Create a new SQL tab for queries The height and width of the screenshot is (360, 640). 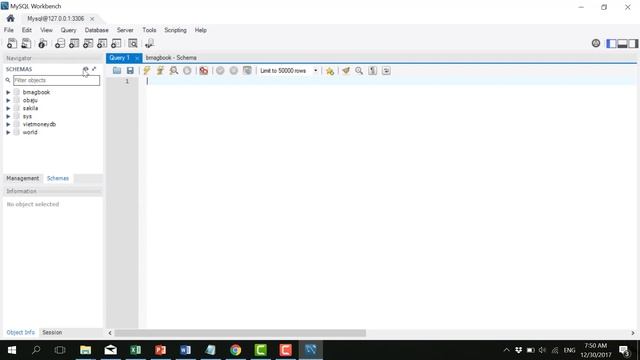12,43
